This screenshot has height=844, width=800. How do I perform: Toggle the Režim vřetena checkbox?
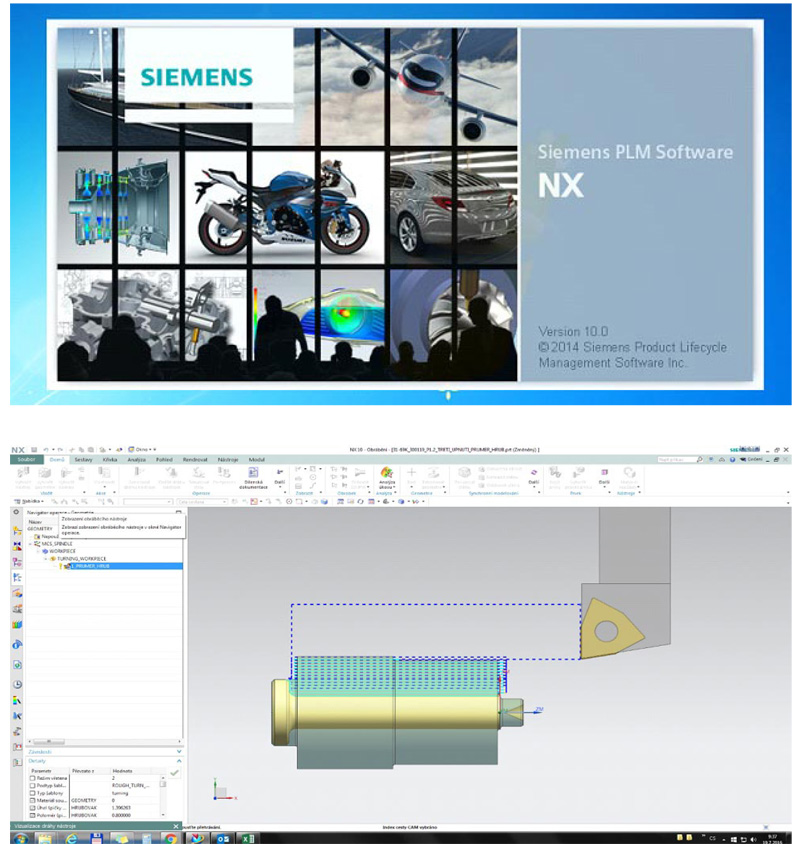(33, 778)
